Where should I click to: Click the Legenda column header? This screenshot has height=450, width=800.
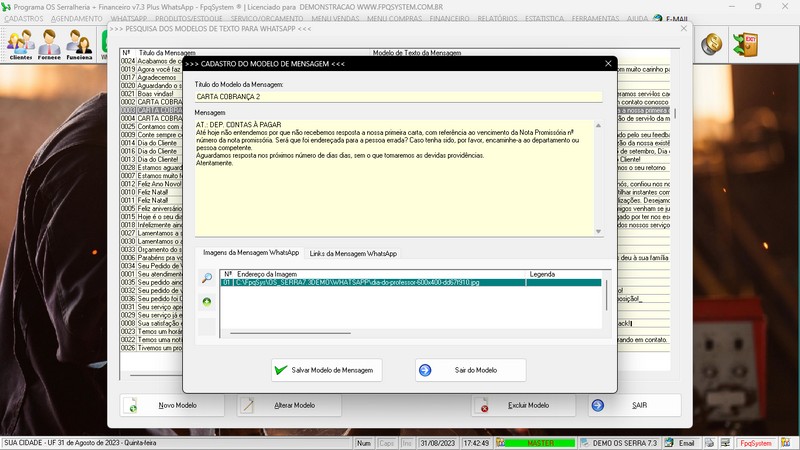542,274
